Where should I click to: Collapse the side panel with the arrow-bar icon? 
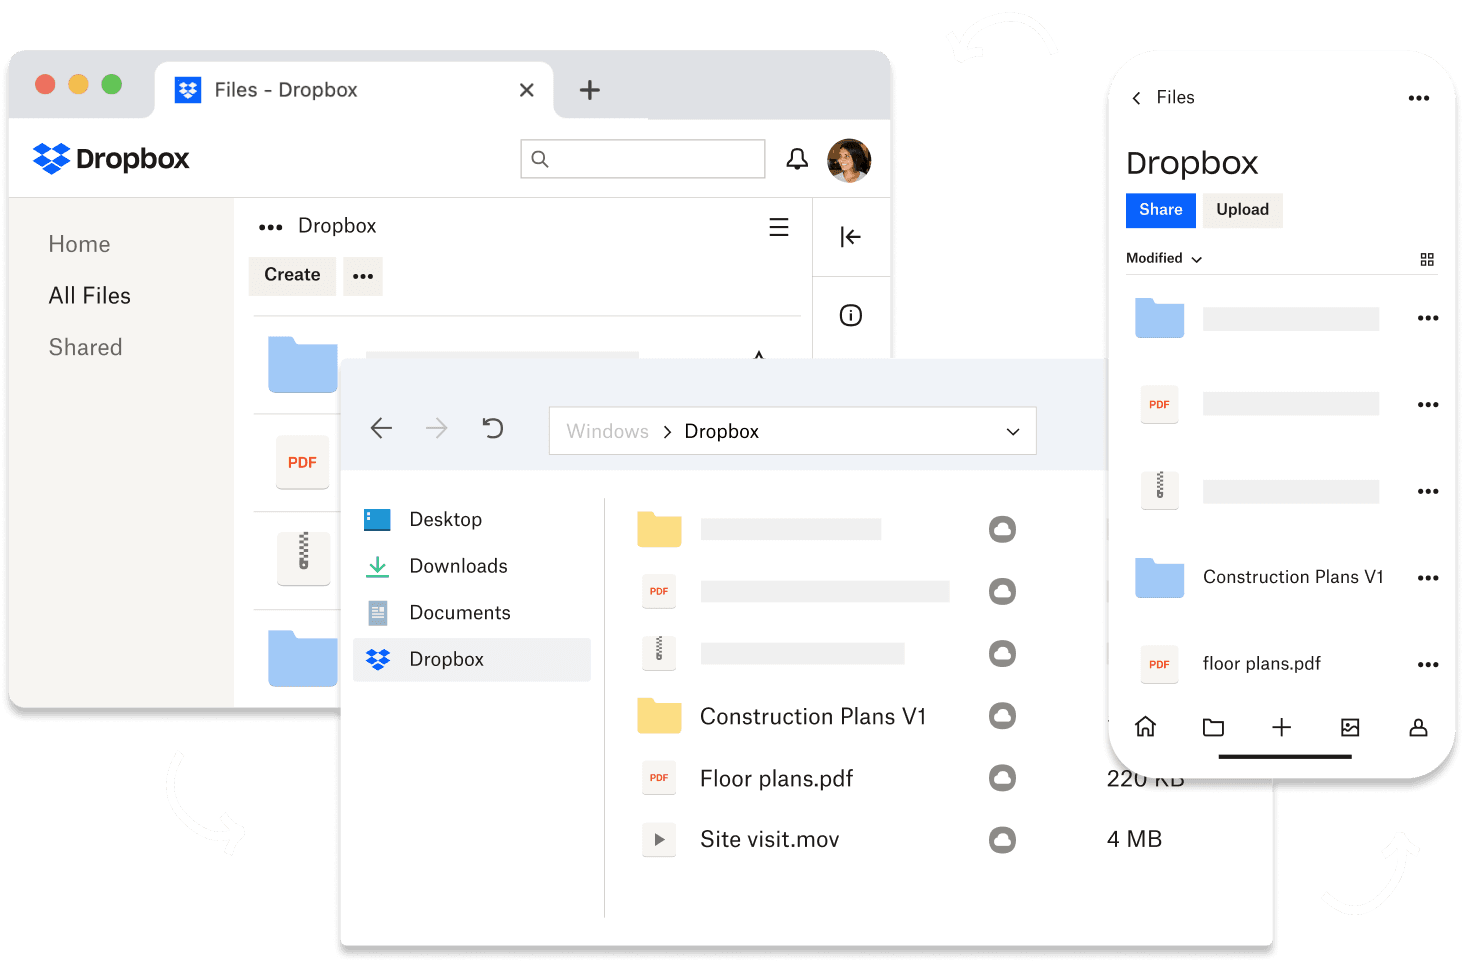(x=851, y=237)
